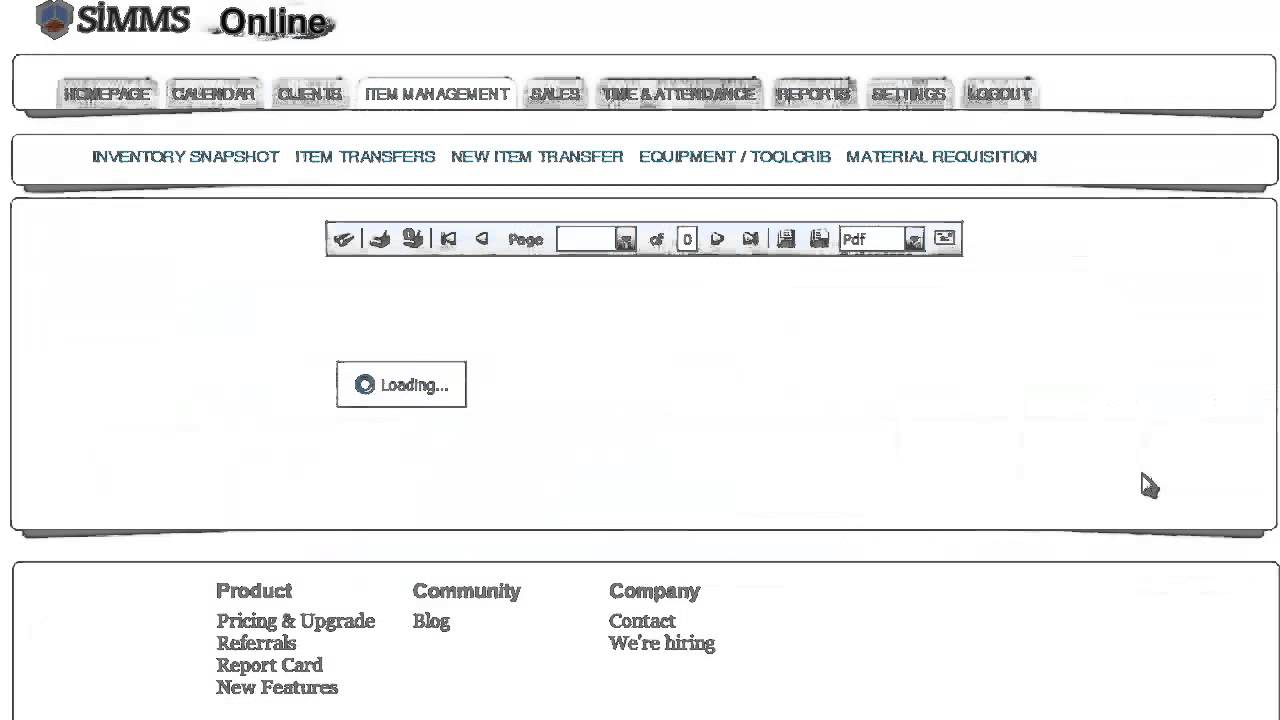Image resolution: width=1280 pixels, height=720 pixels.
Task: Open the Contact link under Company
Action: click(642, 621)
